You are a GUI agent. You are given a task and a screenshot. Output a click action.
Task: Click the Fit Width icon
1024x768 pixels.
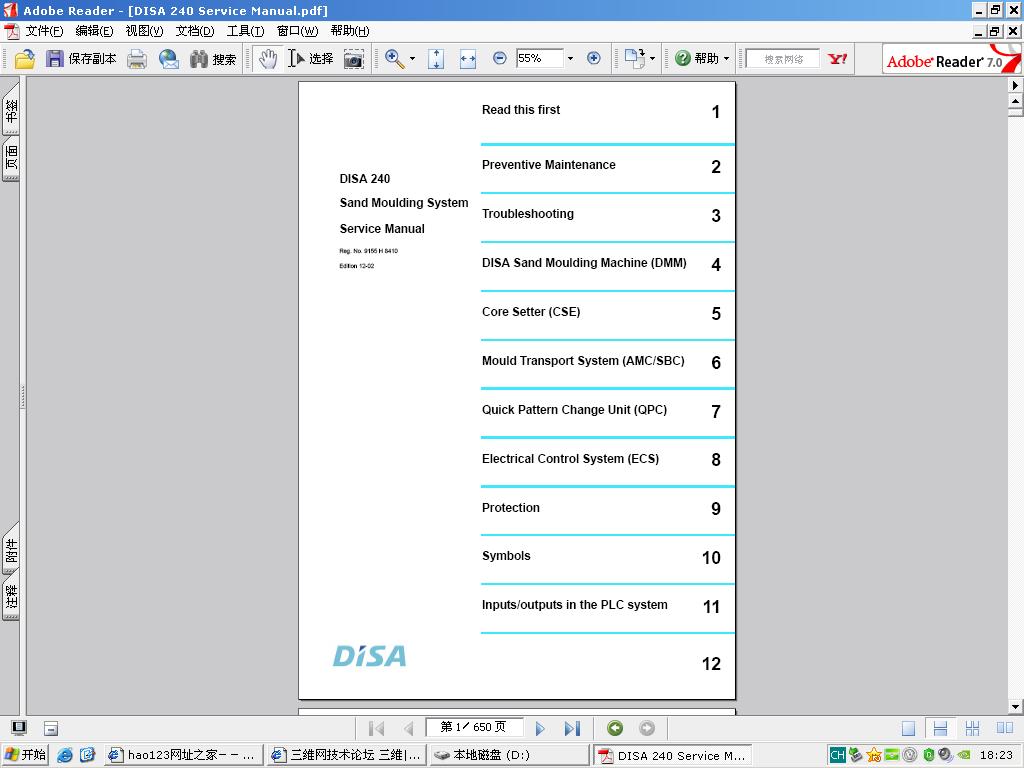[x=468, y=59]
